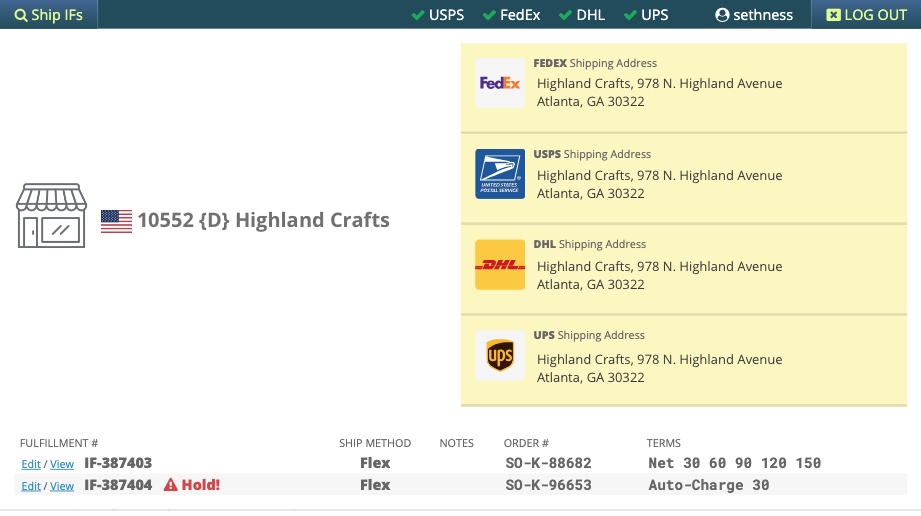Click the sethness user profile icon

(x=722, y=15)
